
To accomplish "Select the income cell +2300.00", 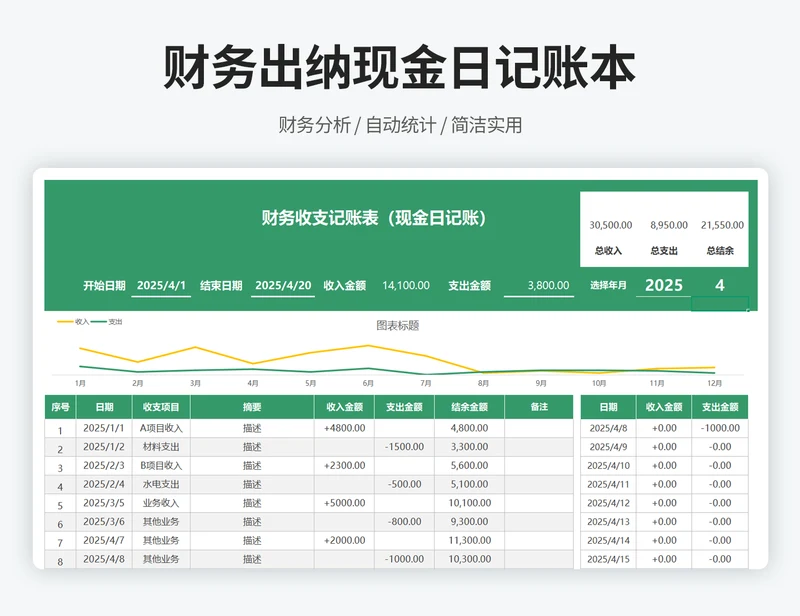I will (x=344, y=465).
